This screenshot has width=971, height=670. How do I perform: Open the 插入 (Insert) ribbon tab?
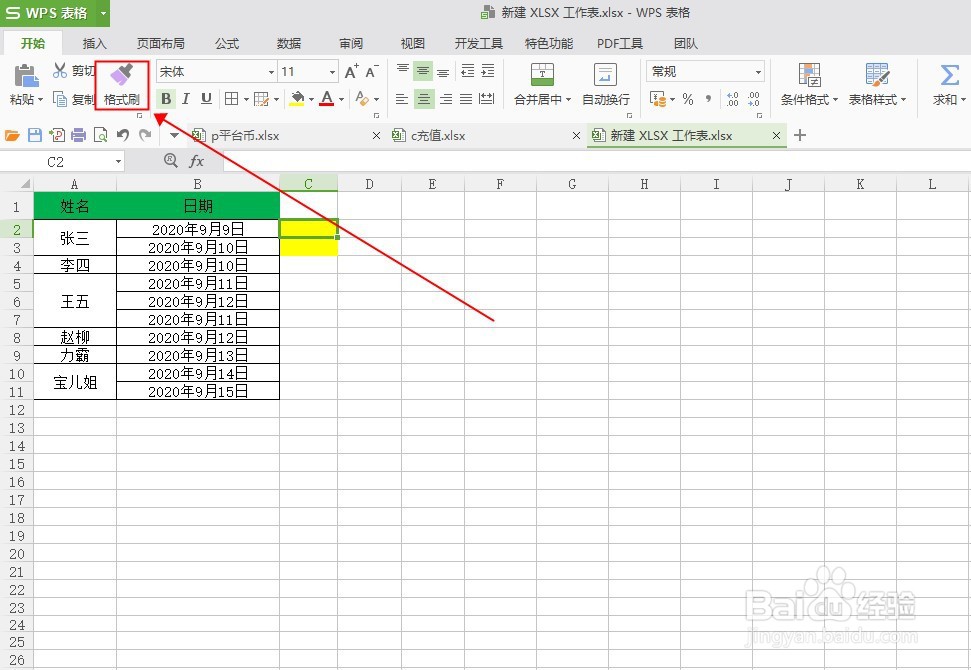[95, 43]
